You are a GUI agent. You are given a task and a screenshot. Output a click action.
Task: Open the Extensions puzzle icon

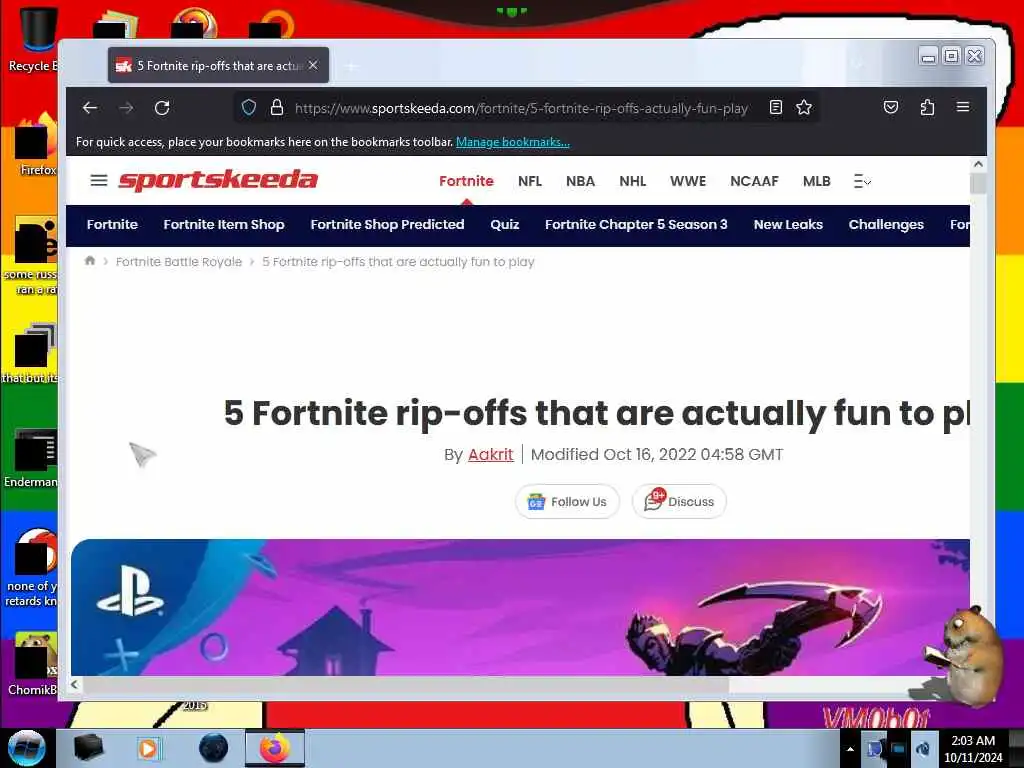[927, 107]
